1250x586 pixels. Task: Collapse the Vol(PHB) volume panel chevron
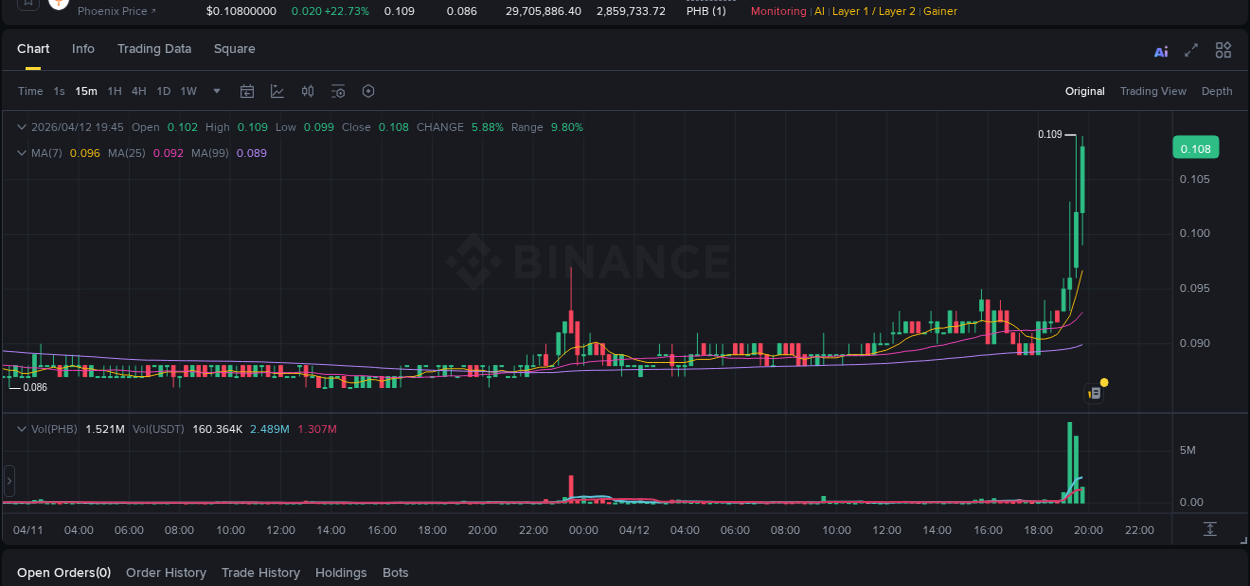click(20, 428)
